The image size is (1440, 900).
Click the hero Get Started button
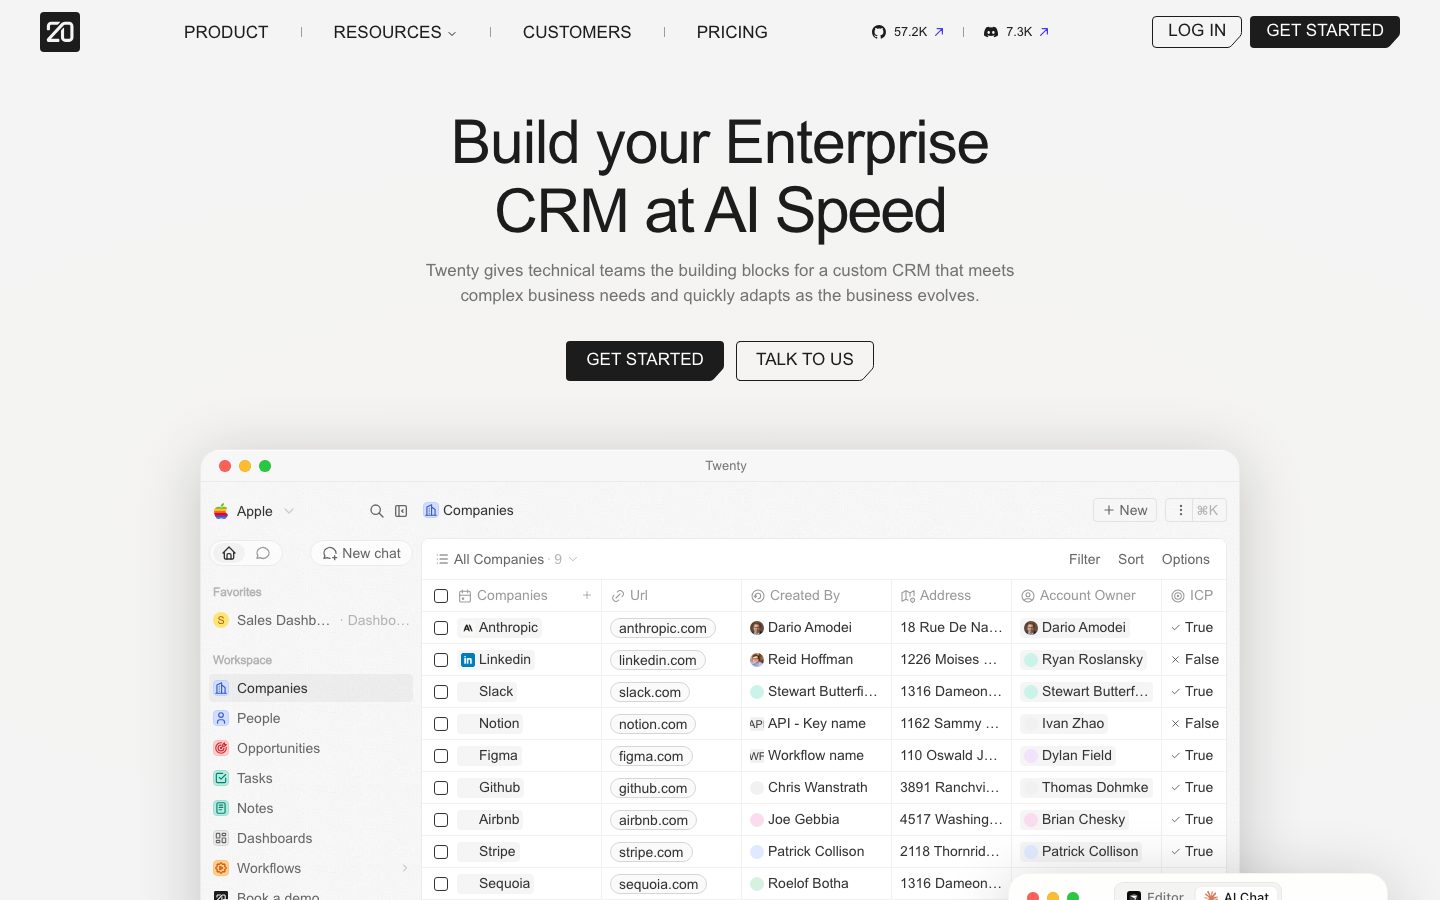645,360
